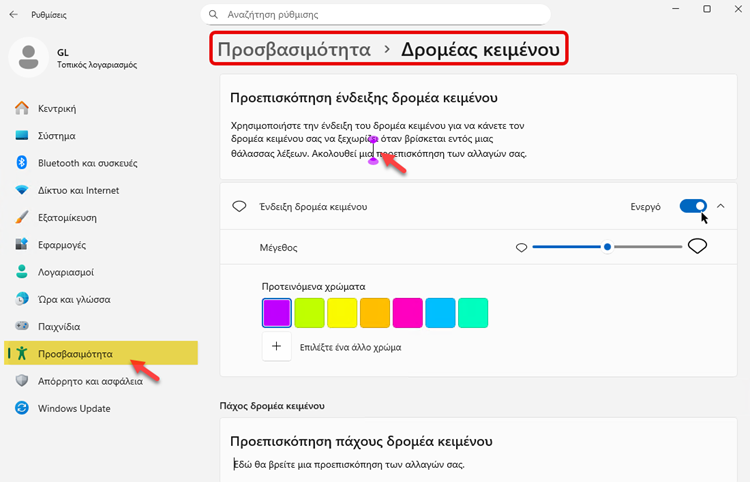Collapse the Ένδειξη δρομέα κειμένου section chevron

721,206
